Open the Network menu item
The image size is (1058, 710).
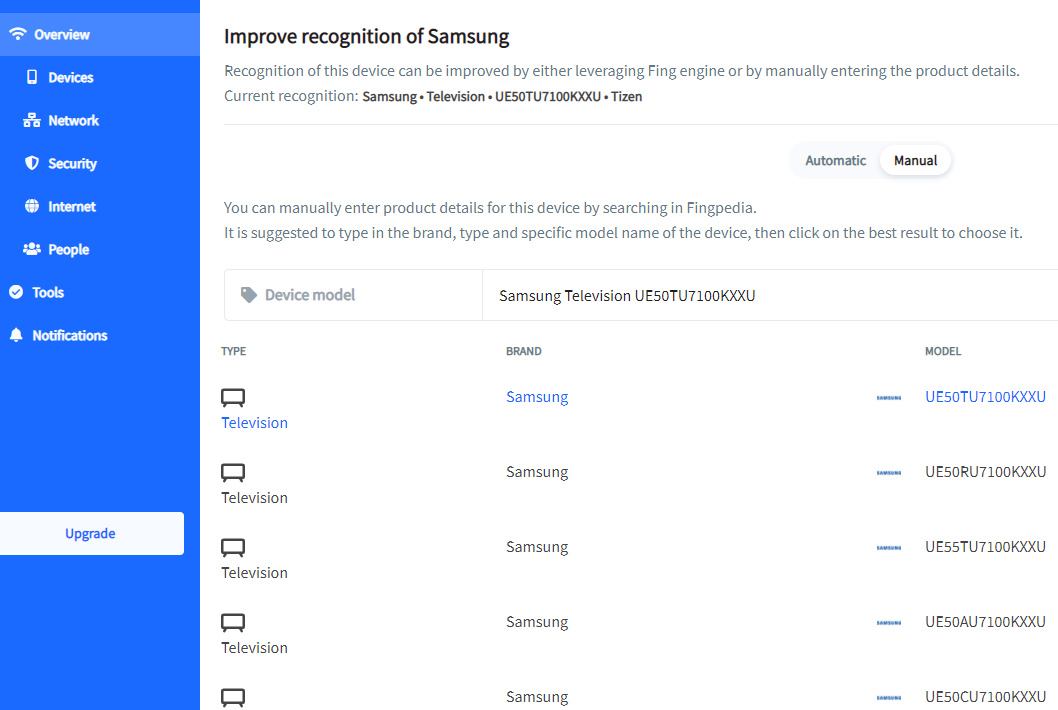tap(74, 120)
